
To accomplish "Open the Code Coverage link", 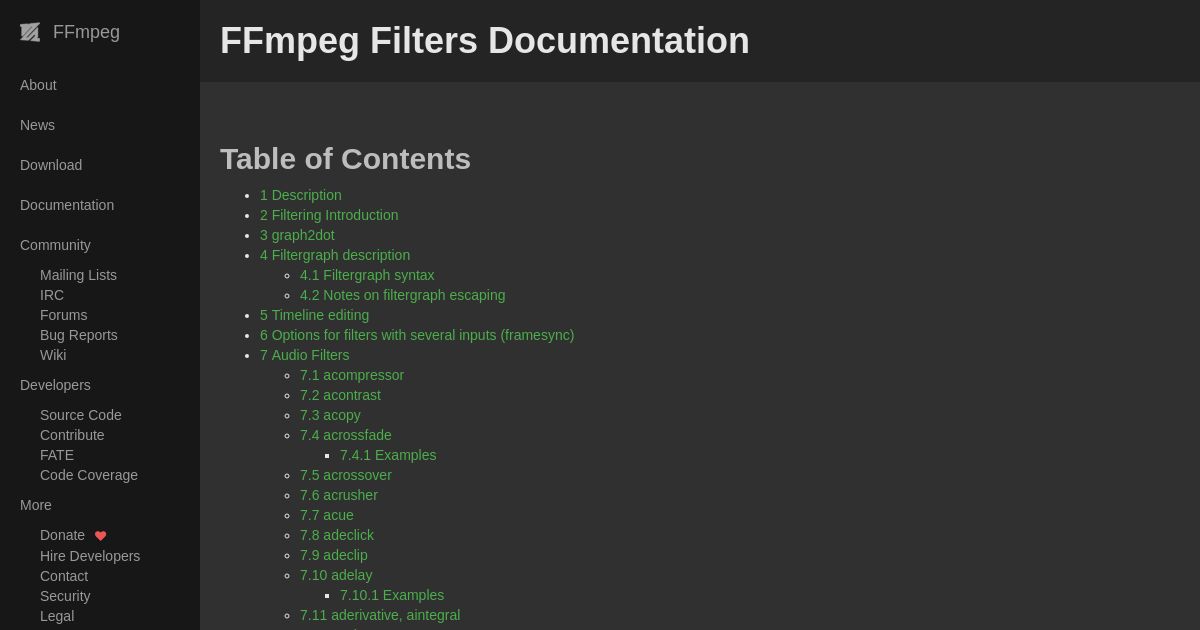I will 89,475.
